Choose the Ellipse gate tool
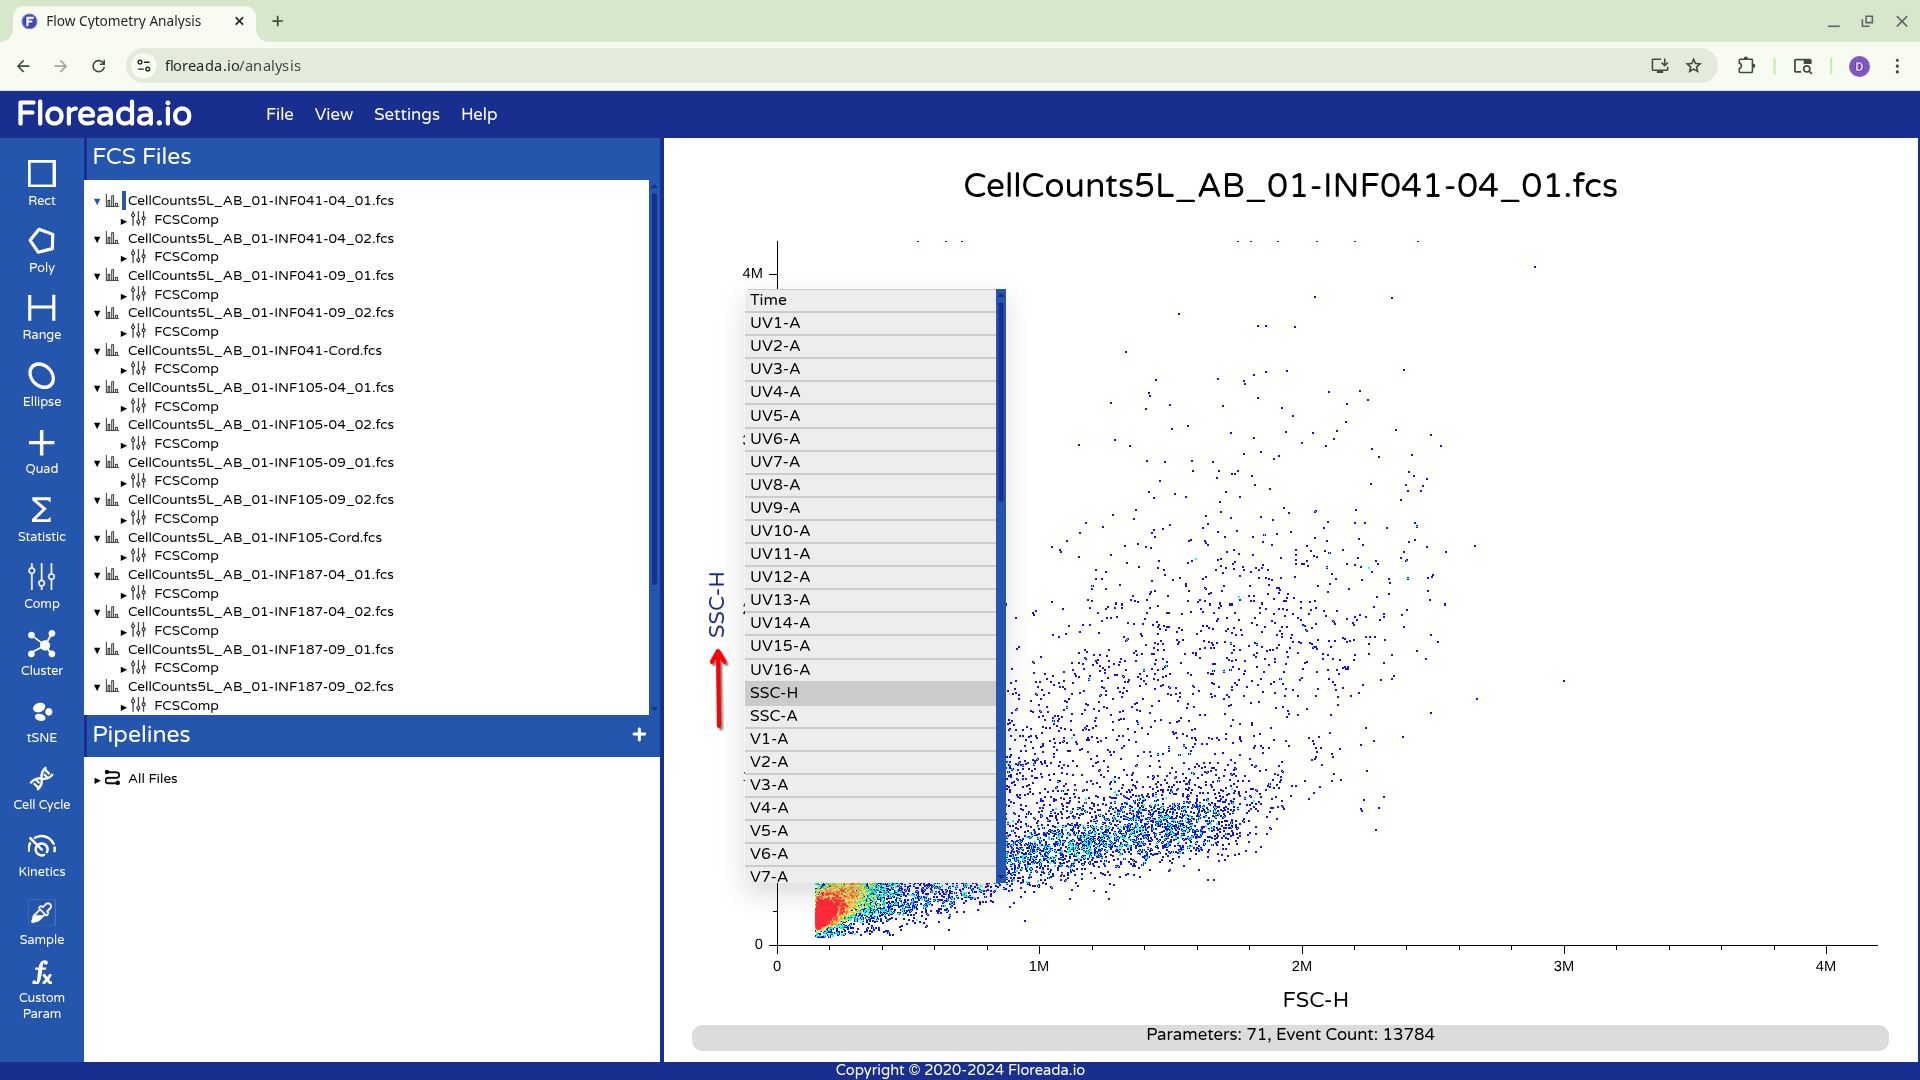 (41, 384)
